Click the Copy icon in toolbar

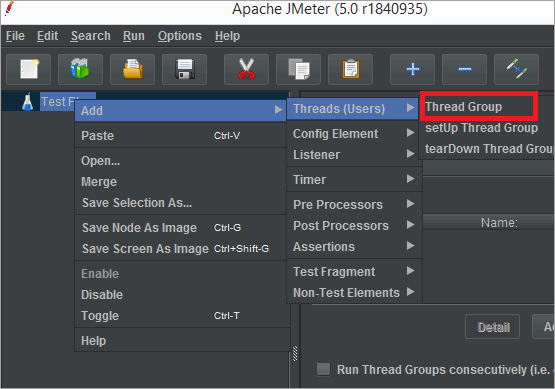tap(298, 69)
